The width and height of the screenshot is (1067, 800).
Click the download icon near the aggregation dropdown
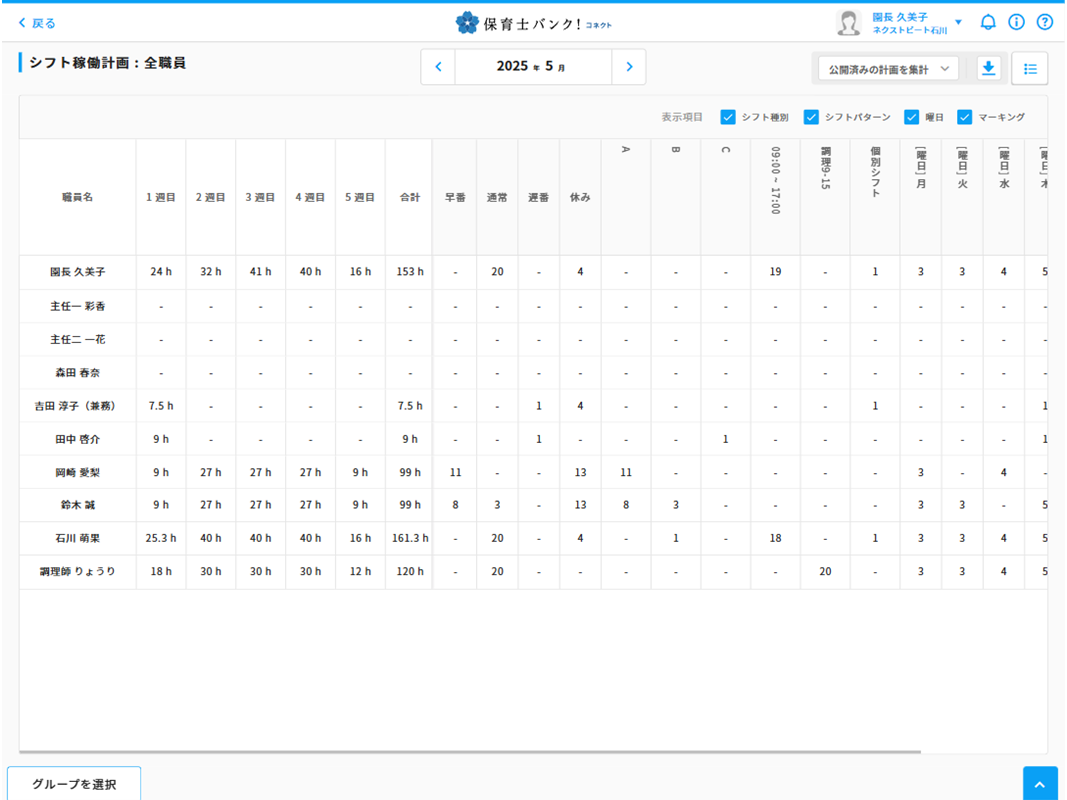[x=989, y=68]
